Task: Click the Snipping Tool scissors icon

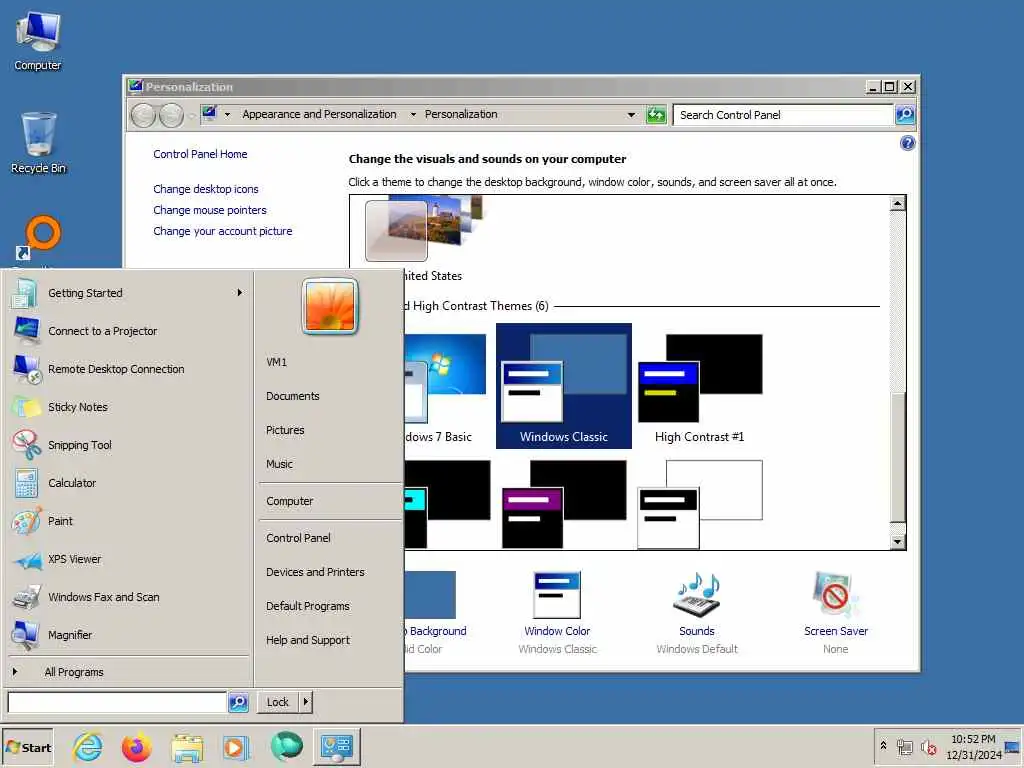Action: coord(26,445)
